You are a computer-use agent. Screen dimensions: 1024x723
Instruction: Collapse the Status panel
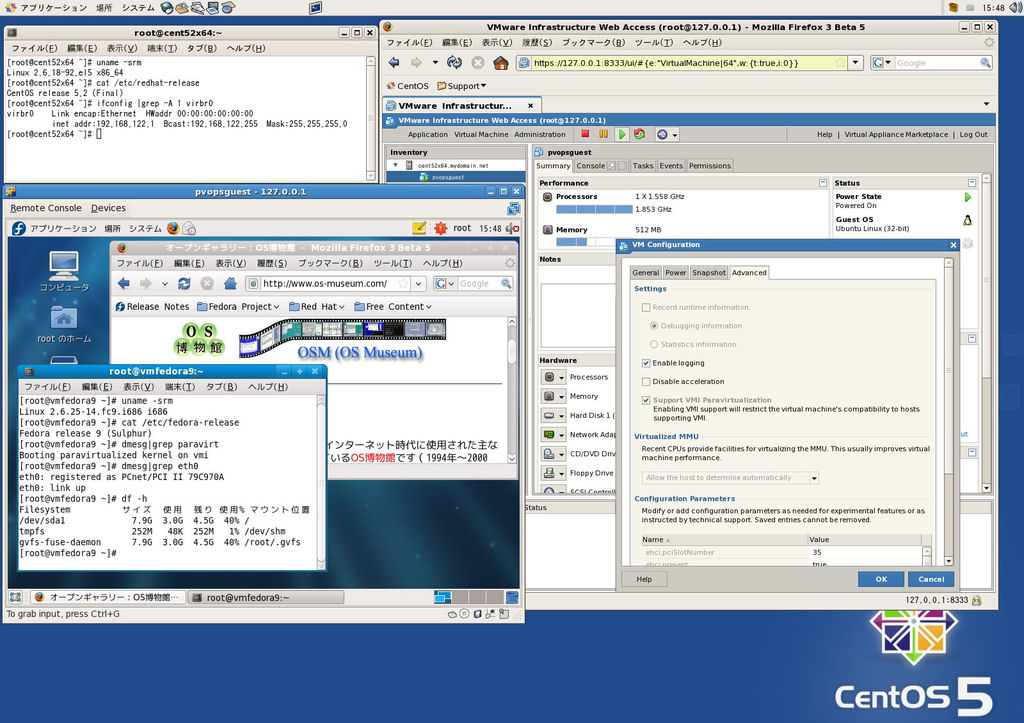click(x=972, y=183)
